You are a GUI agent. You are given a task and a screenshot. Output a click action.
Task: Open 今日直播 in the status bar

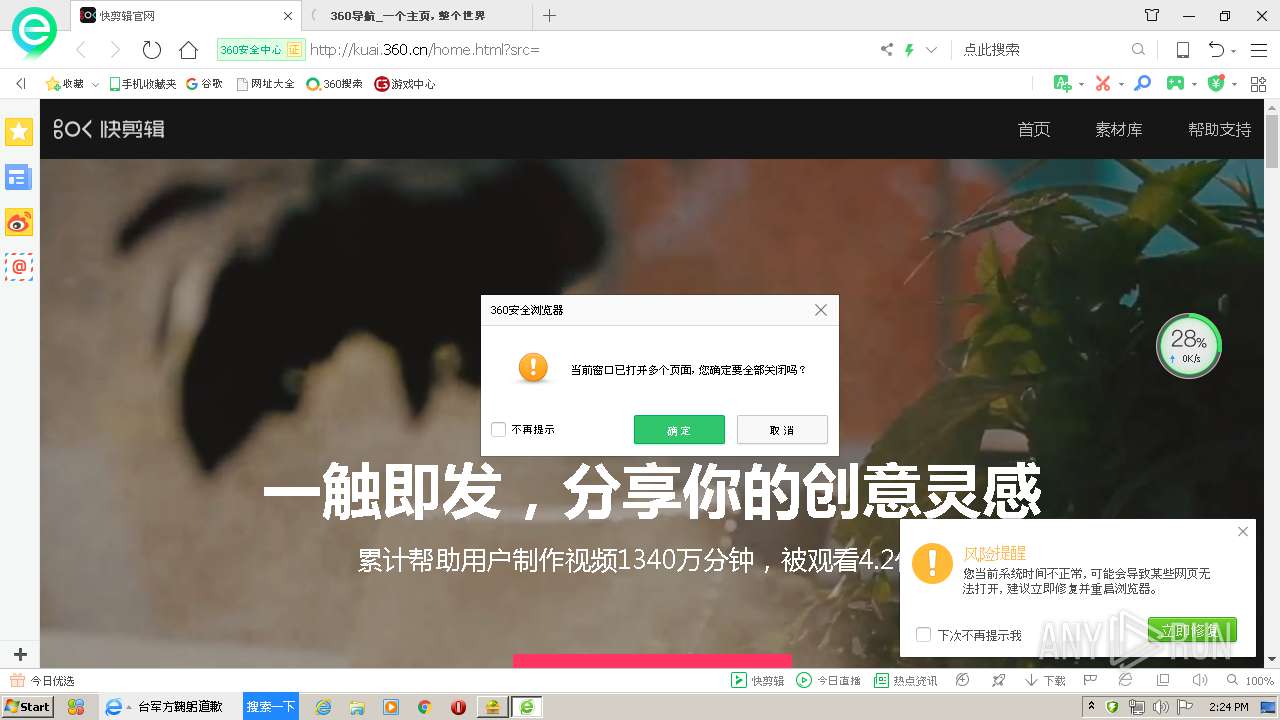(828, 680)
